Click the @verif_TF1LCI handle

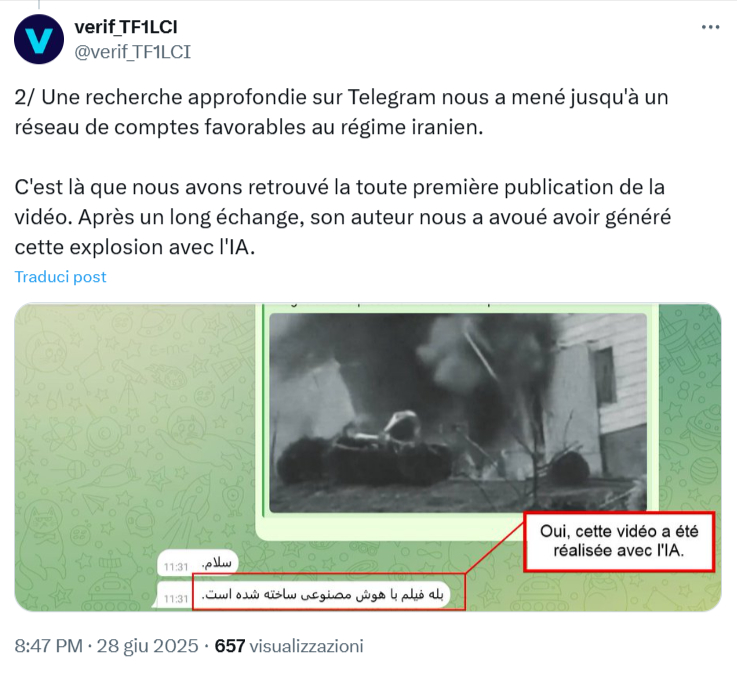click(133, 52)
